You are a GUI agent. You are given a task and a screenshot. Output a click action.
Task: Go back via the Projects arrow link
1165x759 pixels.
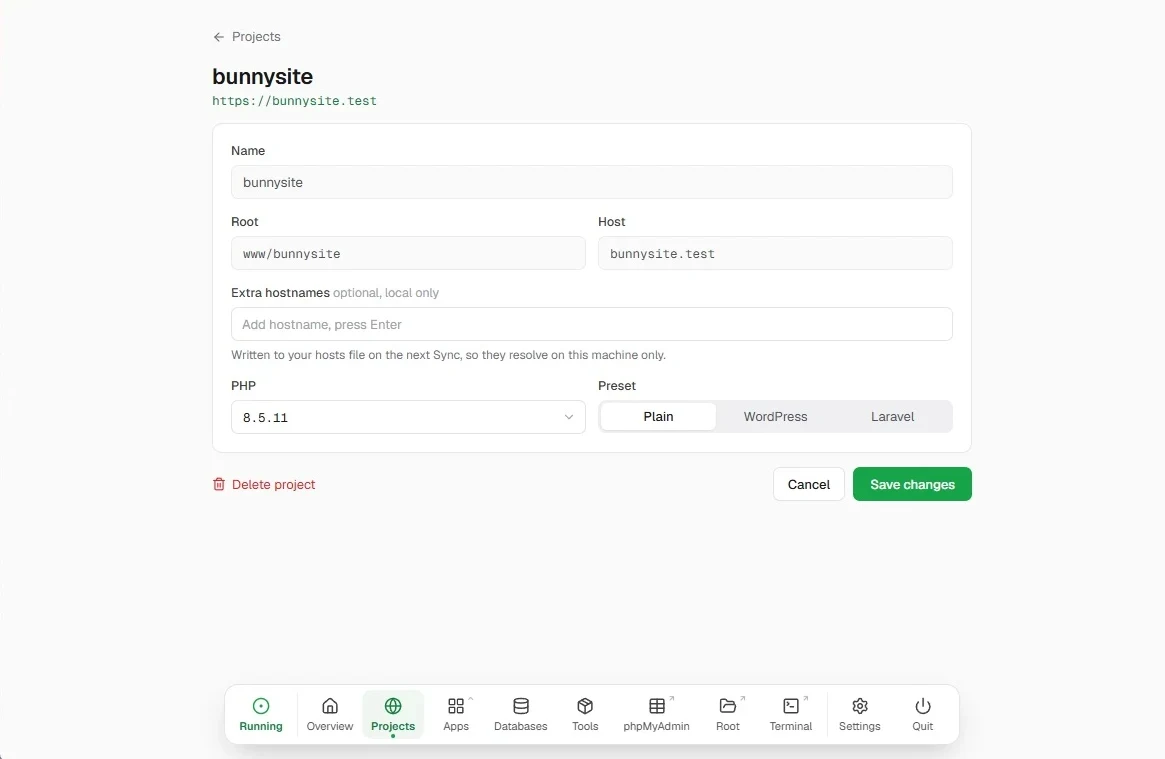pos(246,36)
